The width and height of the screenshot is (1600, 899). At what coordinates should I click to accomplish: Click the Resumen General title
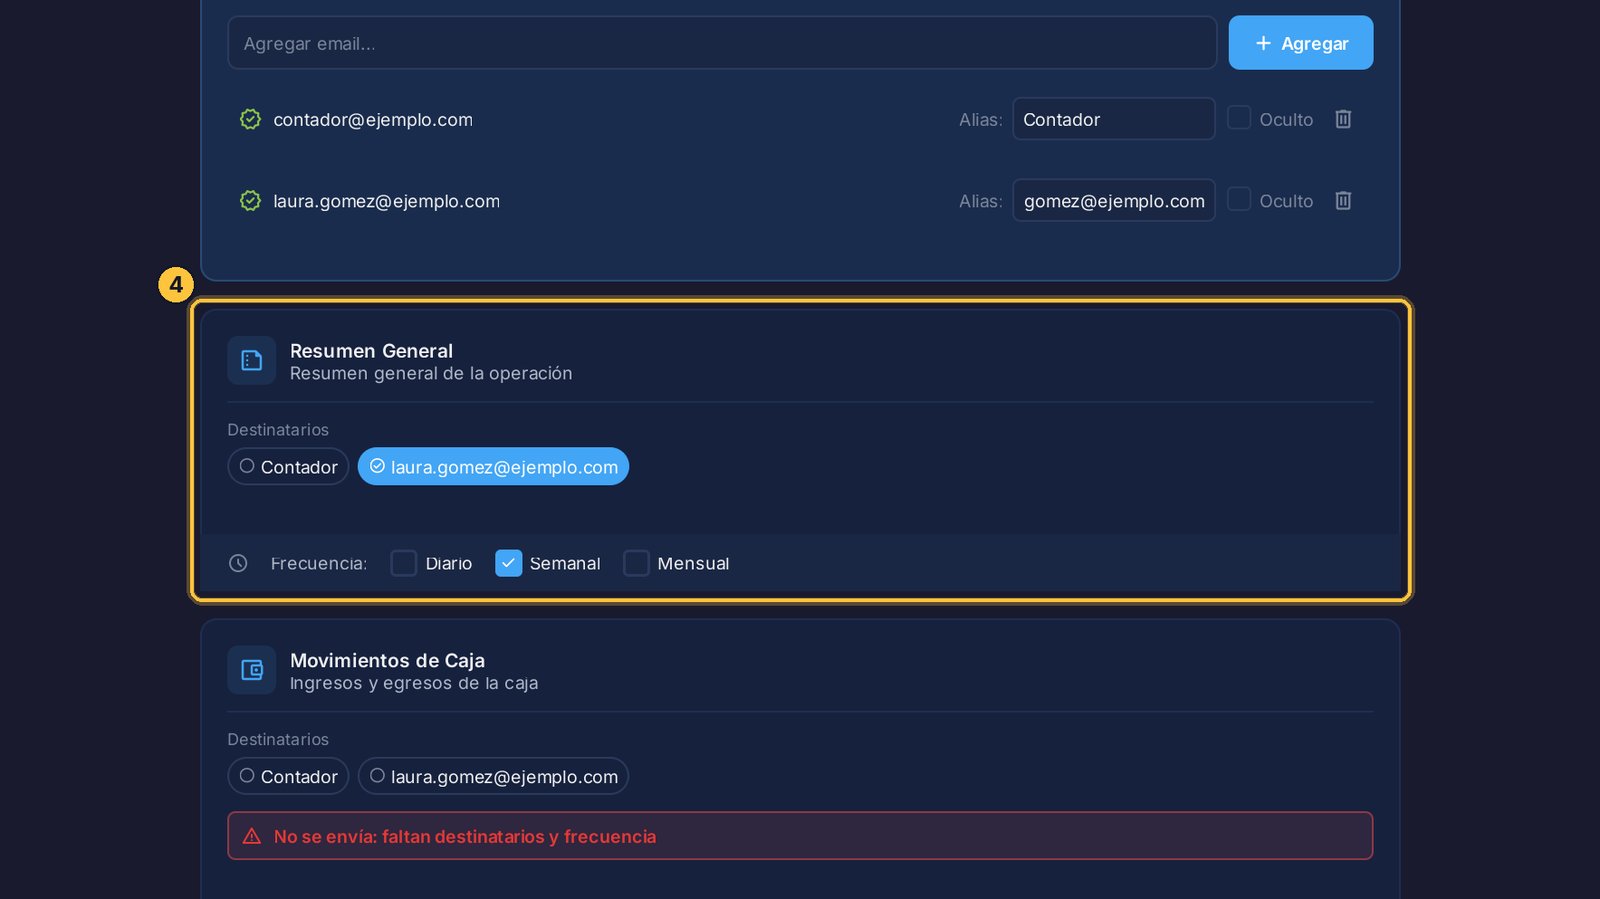[x=371, y=351]
